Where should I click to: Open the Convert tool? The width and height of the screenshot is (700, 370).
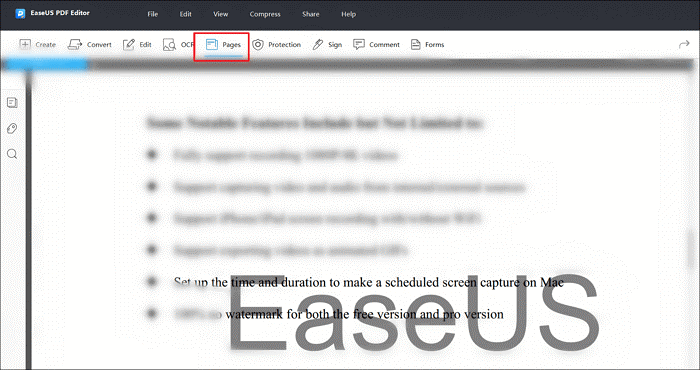(x=90, y=44)
